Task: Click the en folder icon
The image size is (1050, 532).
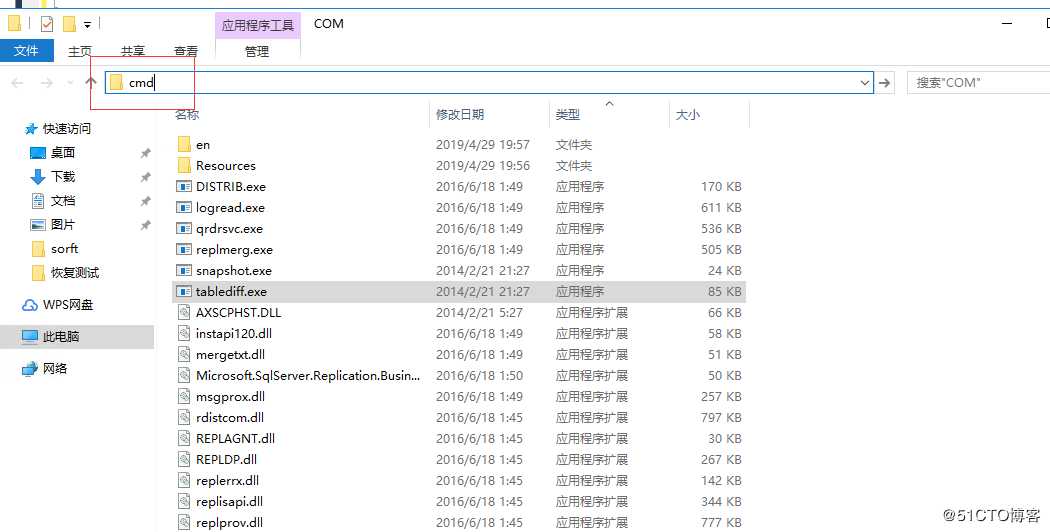Action: 184,144
